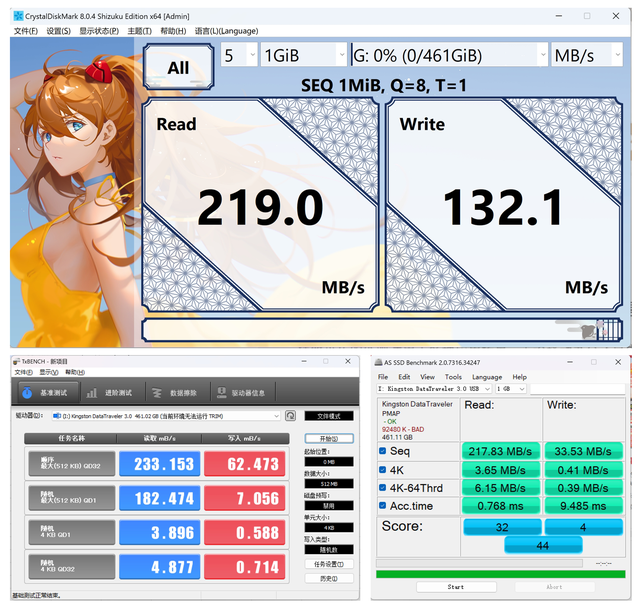Expand the G: 0% (0/461GiB) drive dropdown

pyautogui.click(x=449, y=55)
